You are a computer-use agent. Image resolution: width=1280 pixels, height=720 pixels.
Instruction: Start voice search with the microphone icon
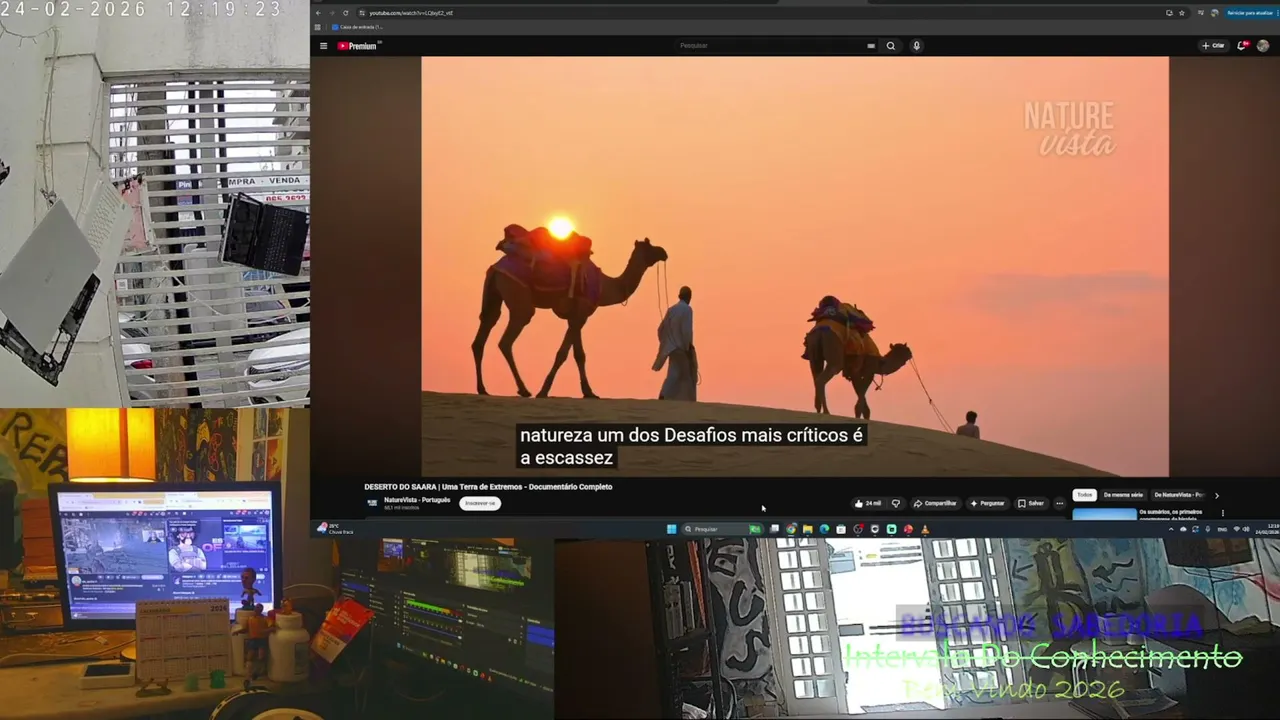pos(916,46)
